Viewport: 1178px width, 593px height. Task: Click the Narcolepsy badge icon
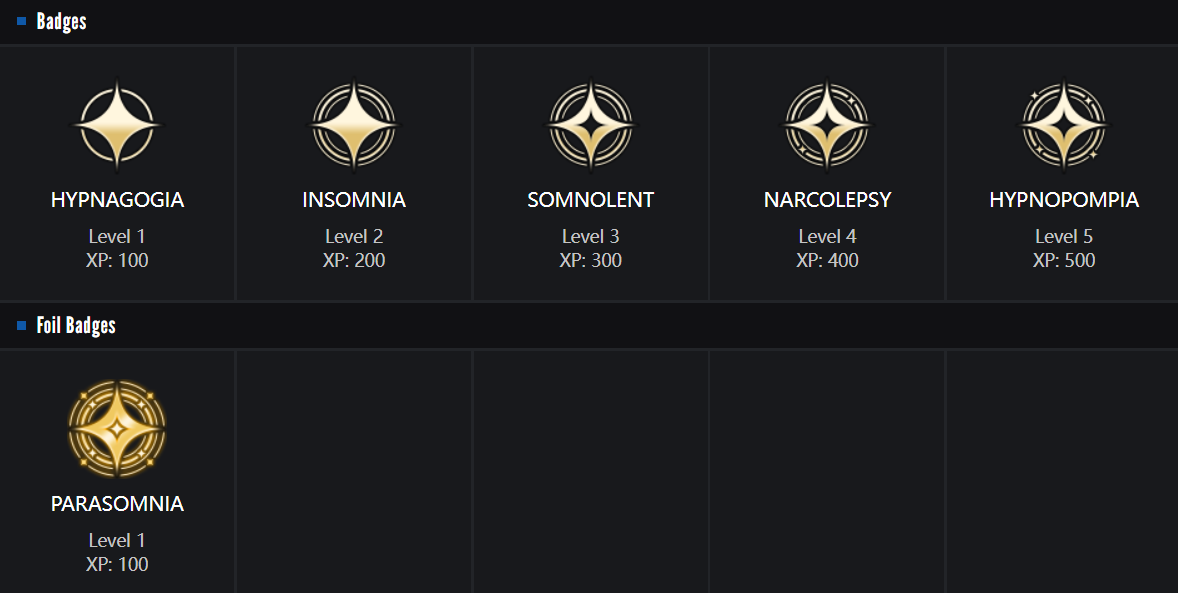point(827,127)
